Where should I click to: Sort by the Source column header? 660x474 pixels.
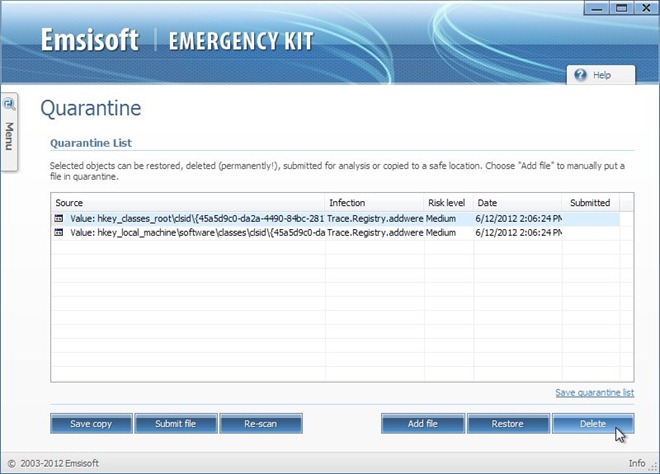coord(188,202)
